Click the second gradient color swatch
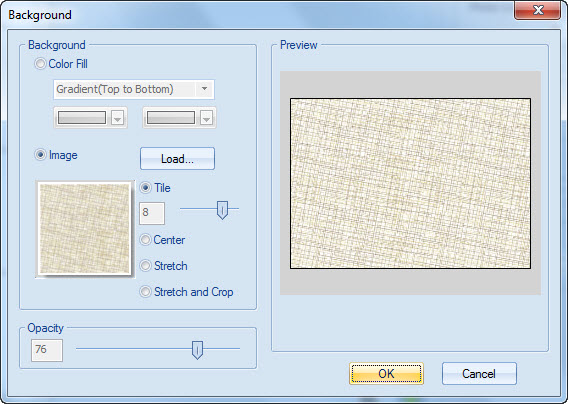568x404 pixels. pos(171,118)
